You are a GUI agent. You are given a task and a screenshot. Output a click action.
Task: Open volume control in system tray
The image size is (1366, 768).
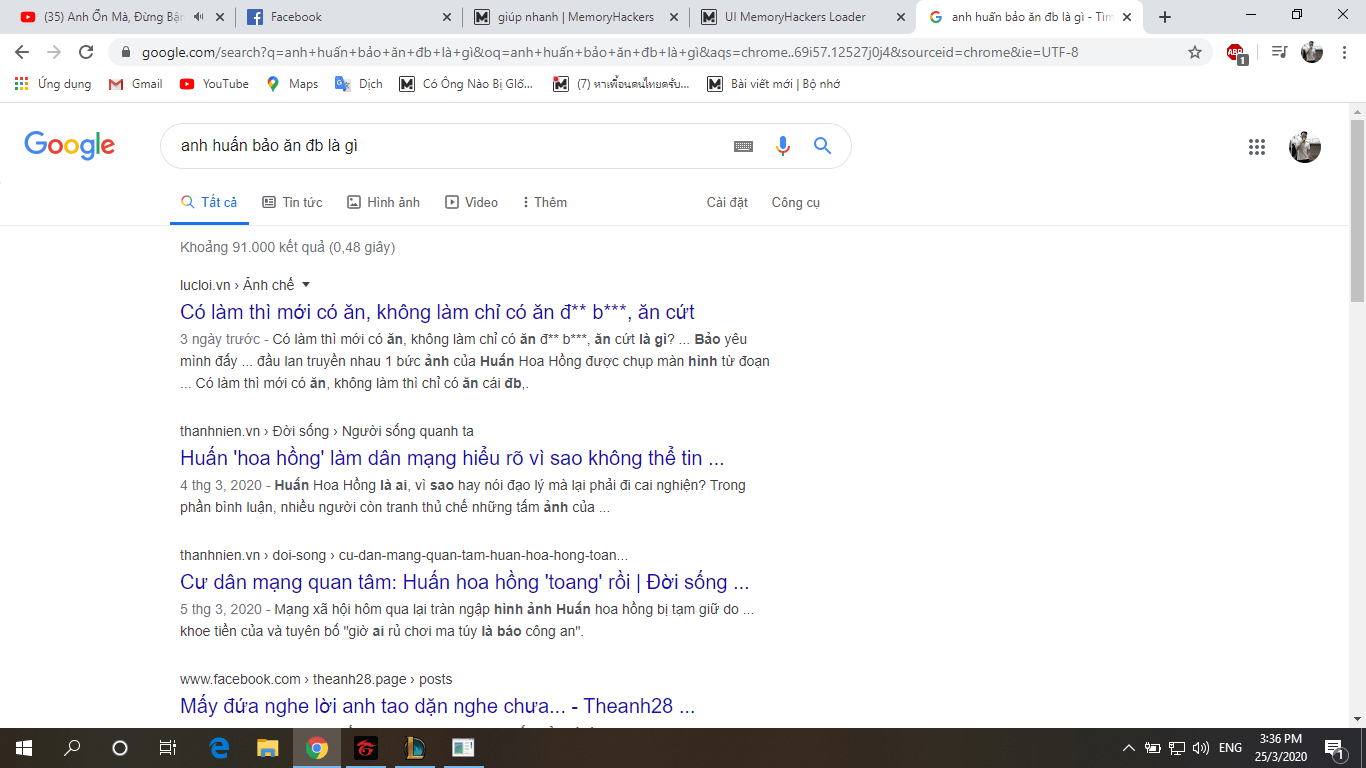[x=1201, y=747]
